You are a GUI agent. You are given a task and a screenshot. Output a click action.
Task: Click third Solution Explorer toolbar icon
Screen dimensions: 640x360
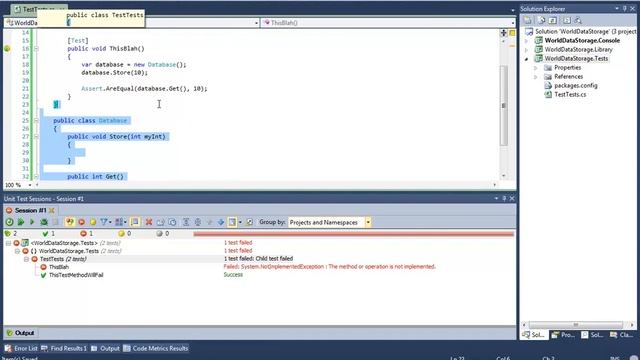click(553, 20)
